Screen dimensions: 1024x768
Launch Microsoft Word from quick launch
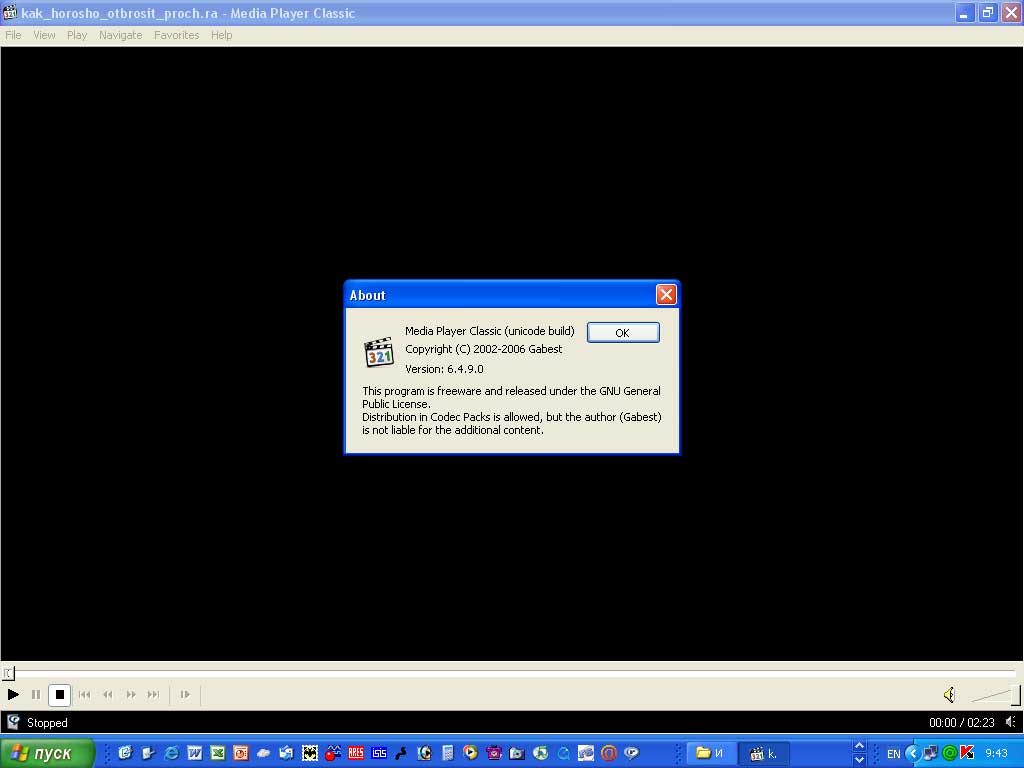tap(195, 753)
